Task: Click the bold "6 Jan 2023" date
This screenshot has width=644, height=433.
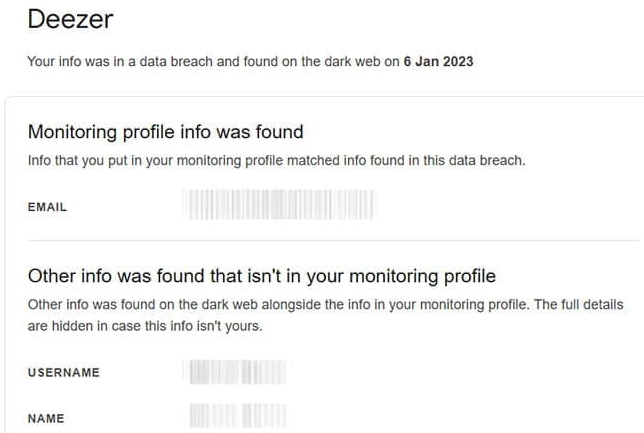Action: point(438,62)
